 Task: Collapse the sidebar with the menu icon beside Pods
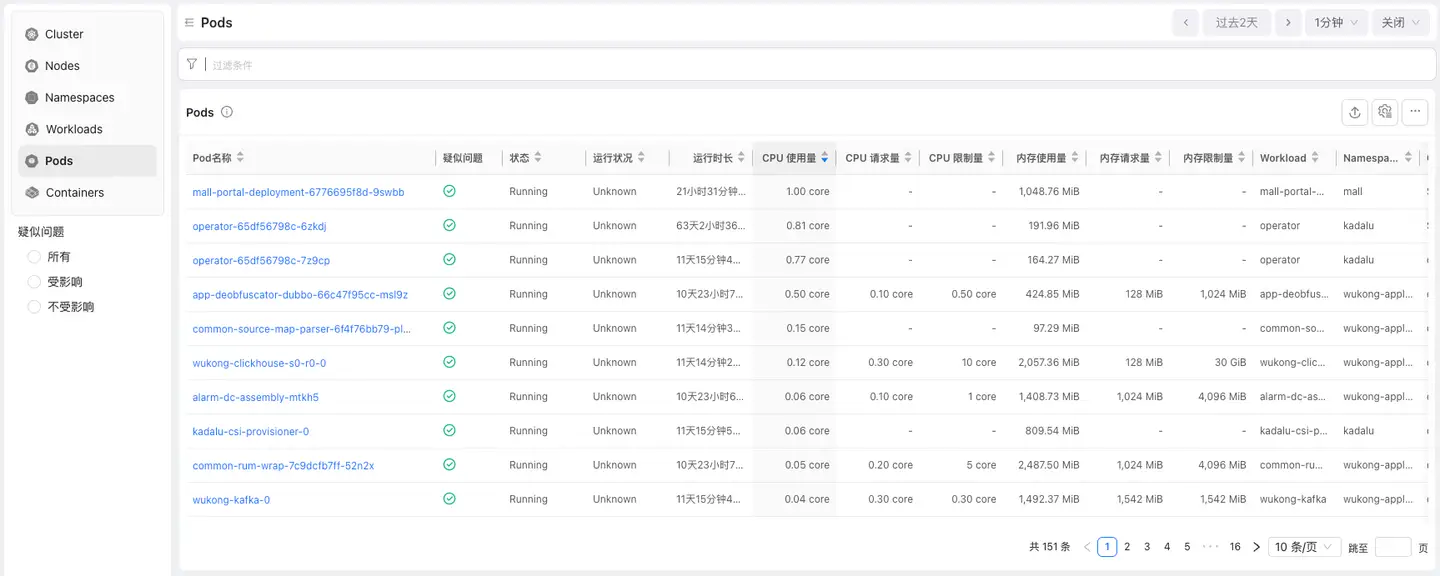(189, 23)
